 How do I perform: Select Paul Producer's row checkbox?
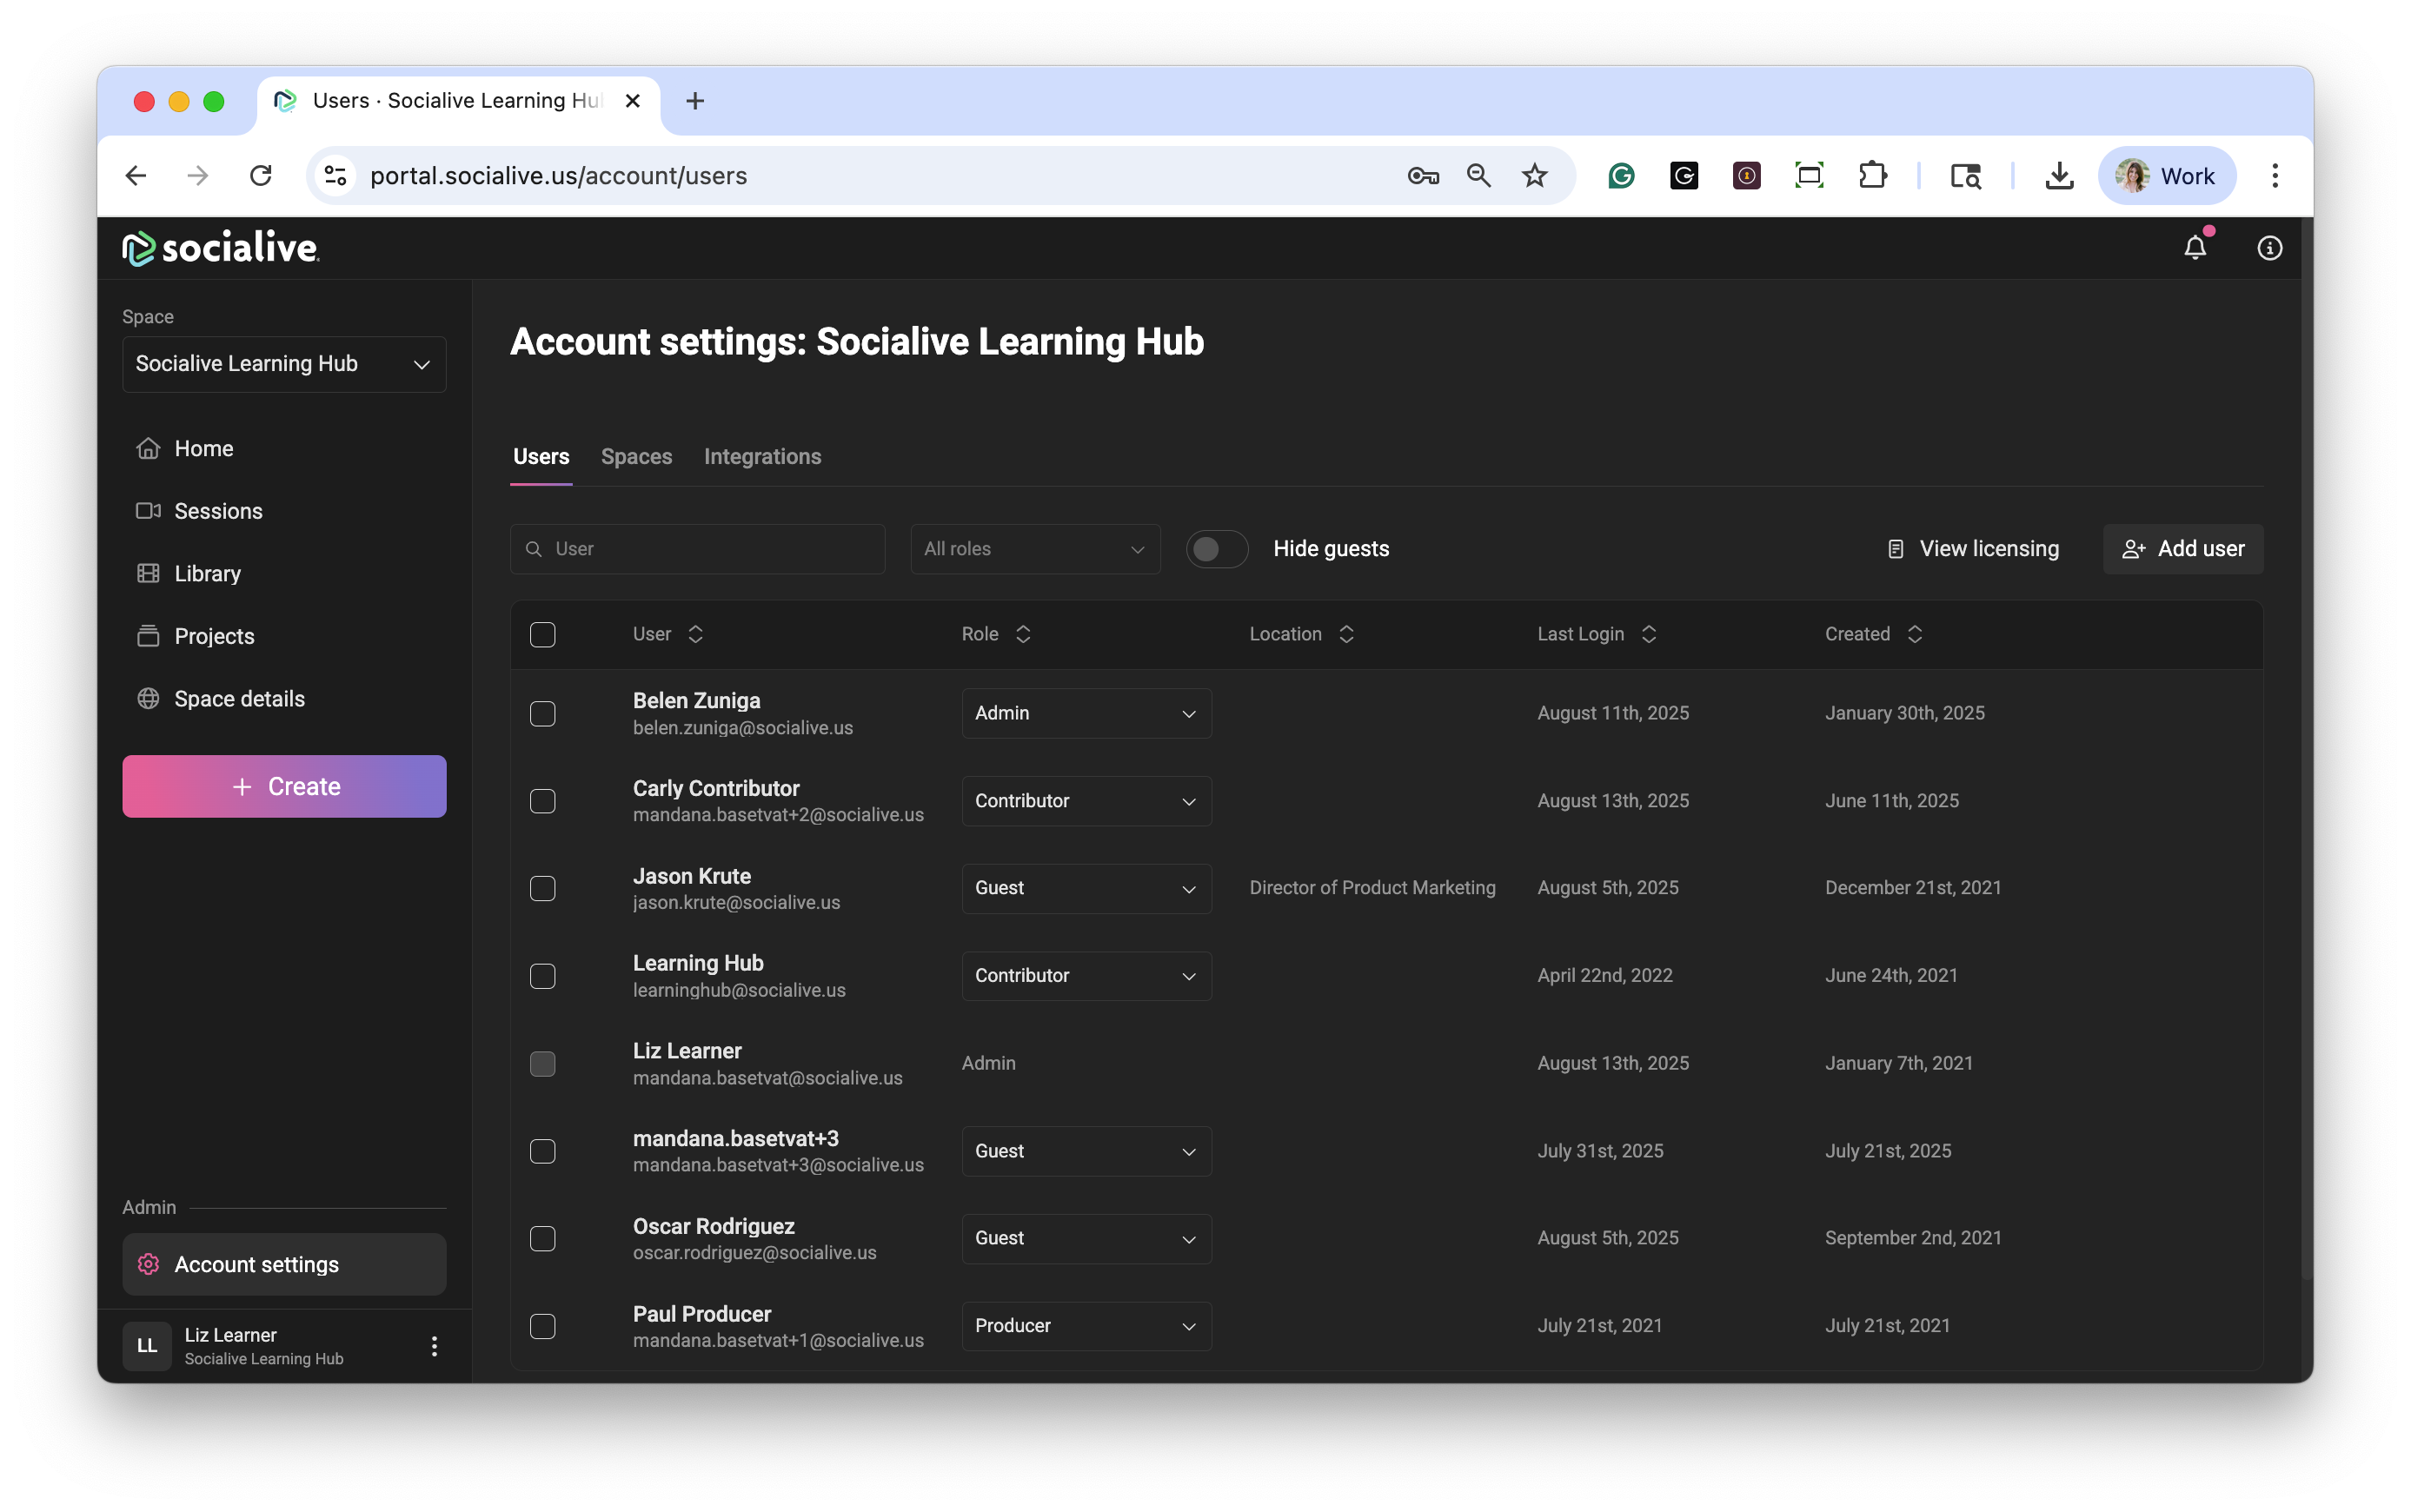(x=542, y=1326)
